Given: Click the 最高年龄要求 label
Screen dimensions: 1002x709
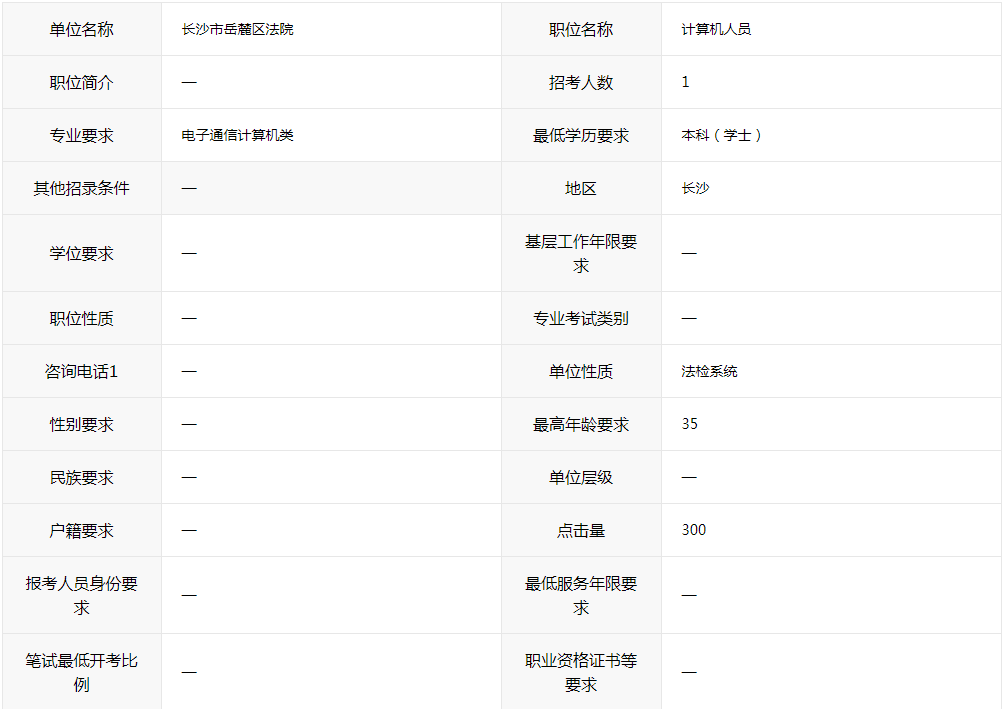Looking at the screenshot, I should click(581, 425).
